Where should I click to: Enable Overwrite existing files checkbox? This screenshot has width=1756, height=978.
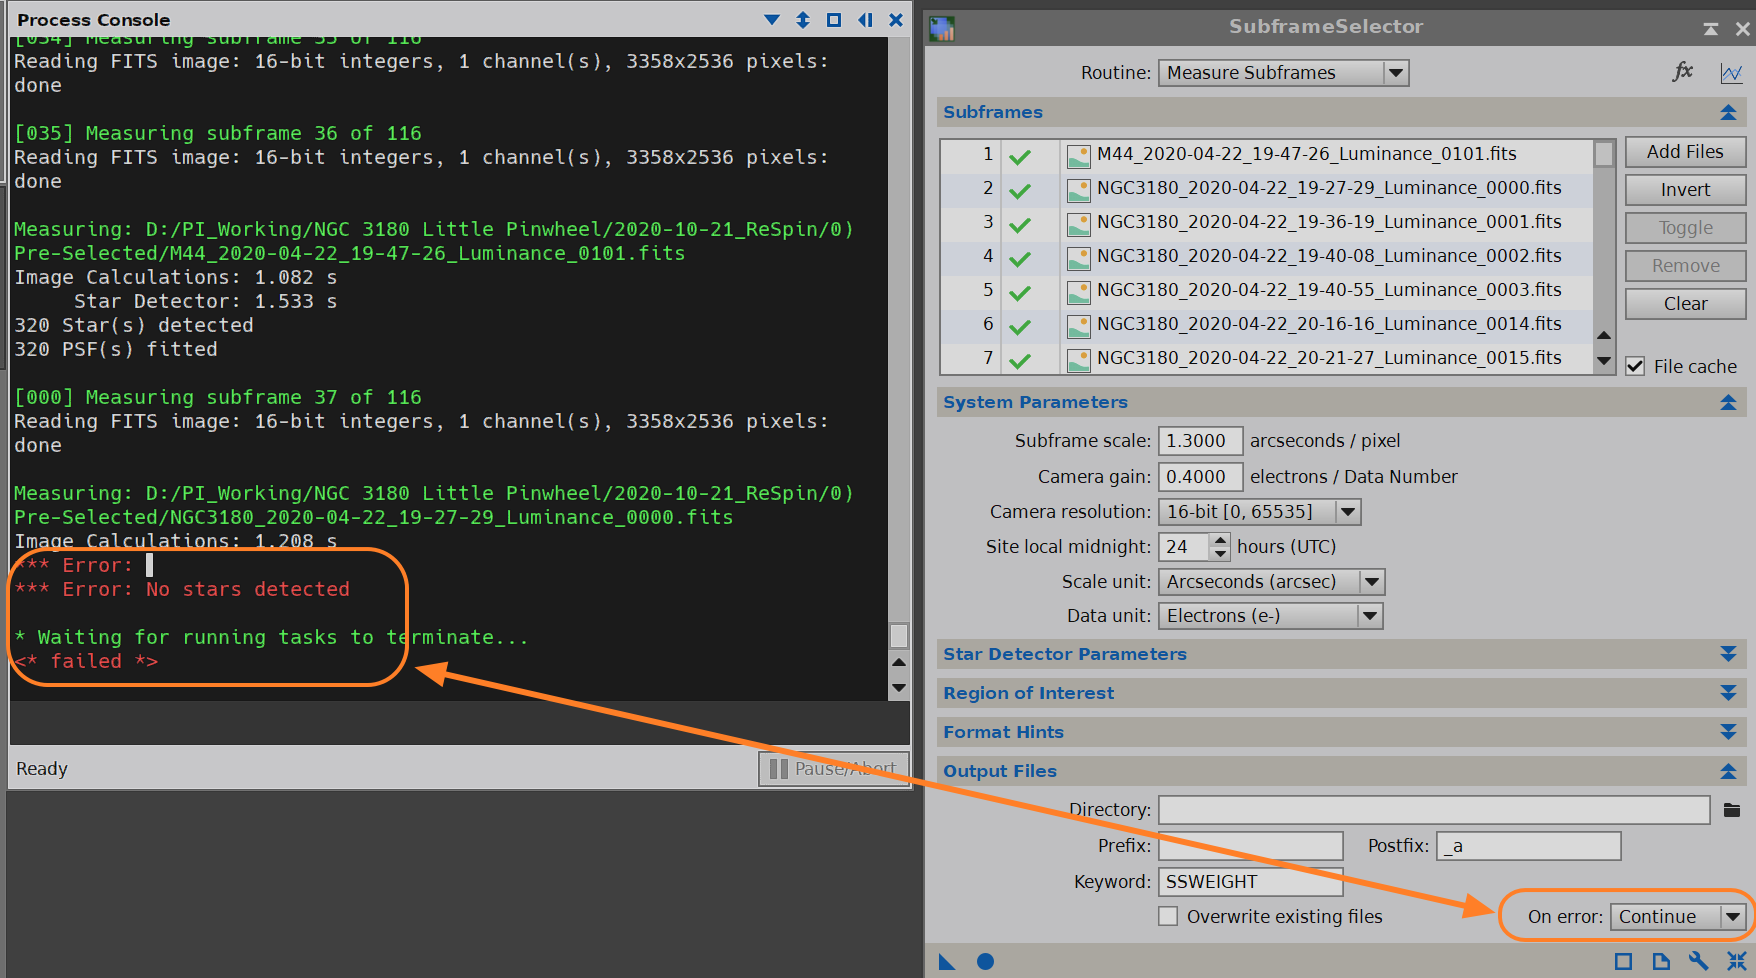[x=1167, y=916]
